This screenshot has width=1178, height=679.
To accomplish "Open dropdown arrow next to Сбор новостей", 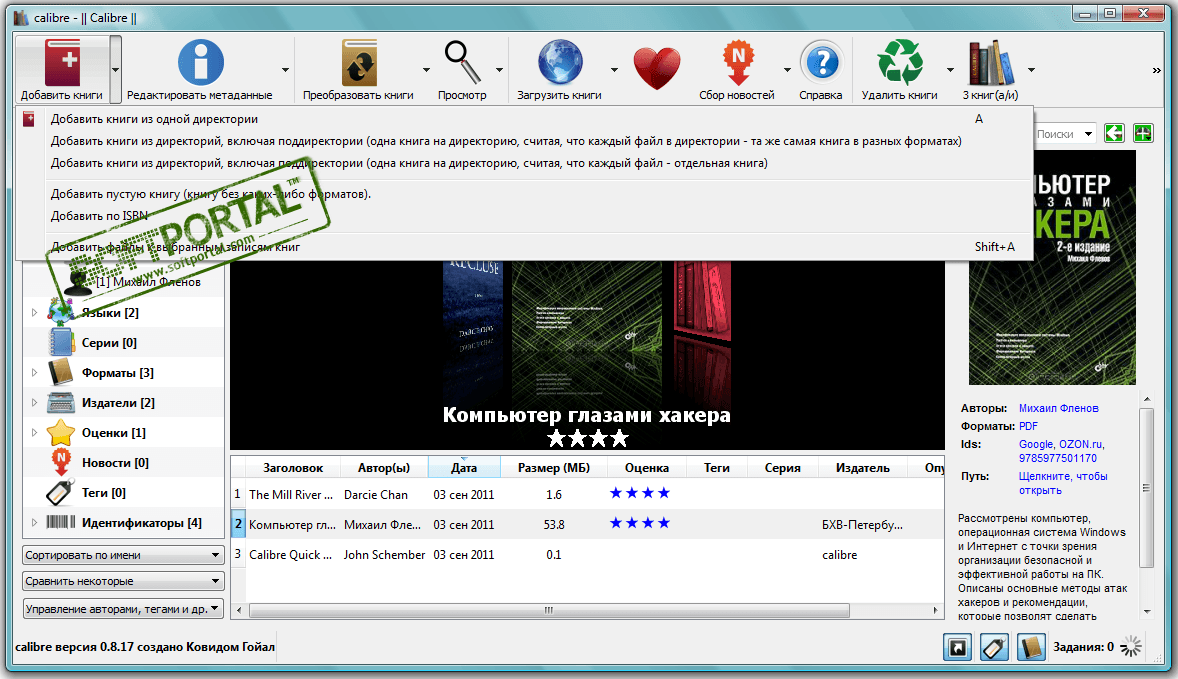I will click(x=787, y=70).
